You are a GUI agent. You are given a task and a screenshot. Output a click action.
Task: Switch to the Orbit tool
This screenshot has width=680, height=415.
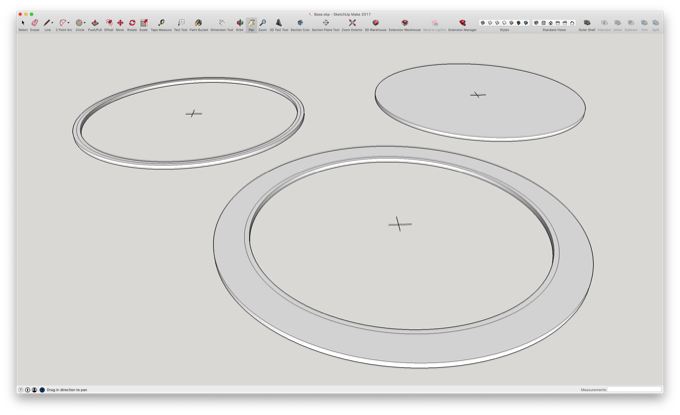coord(239,23)
